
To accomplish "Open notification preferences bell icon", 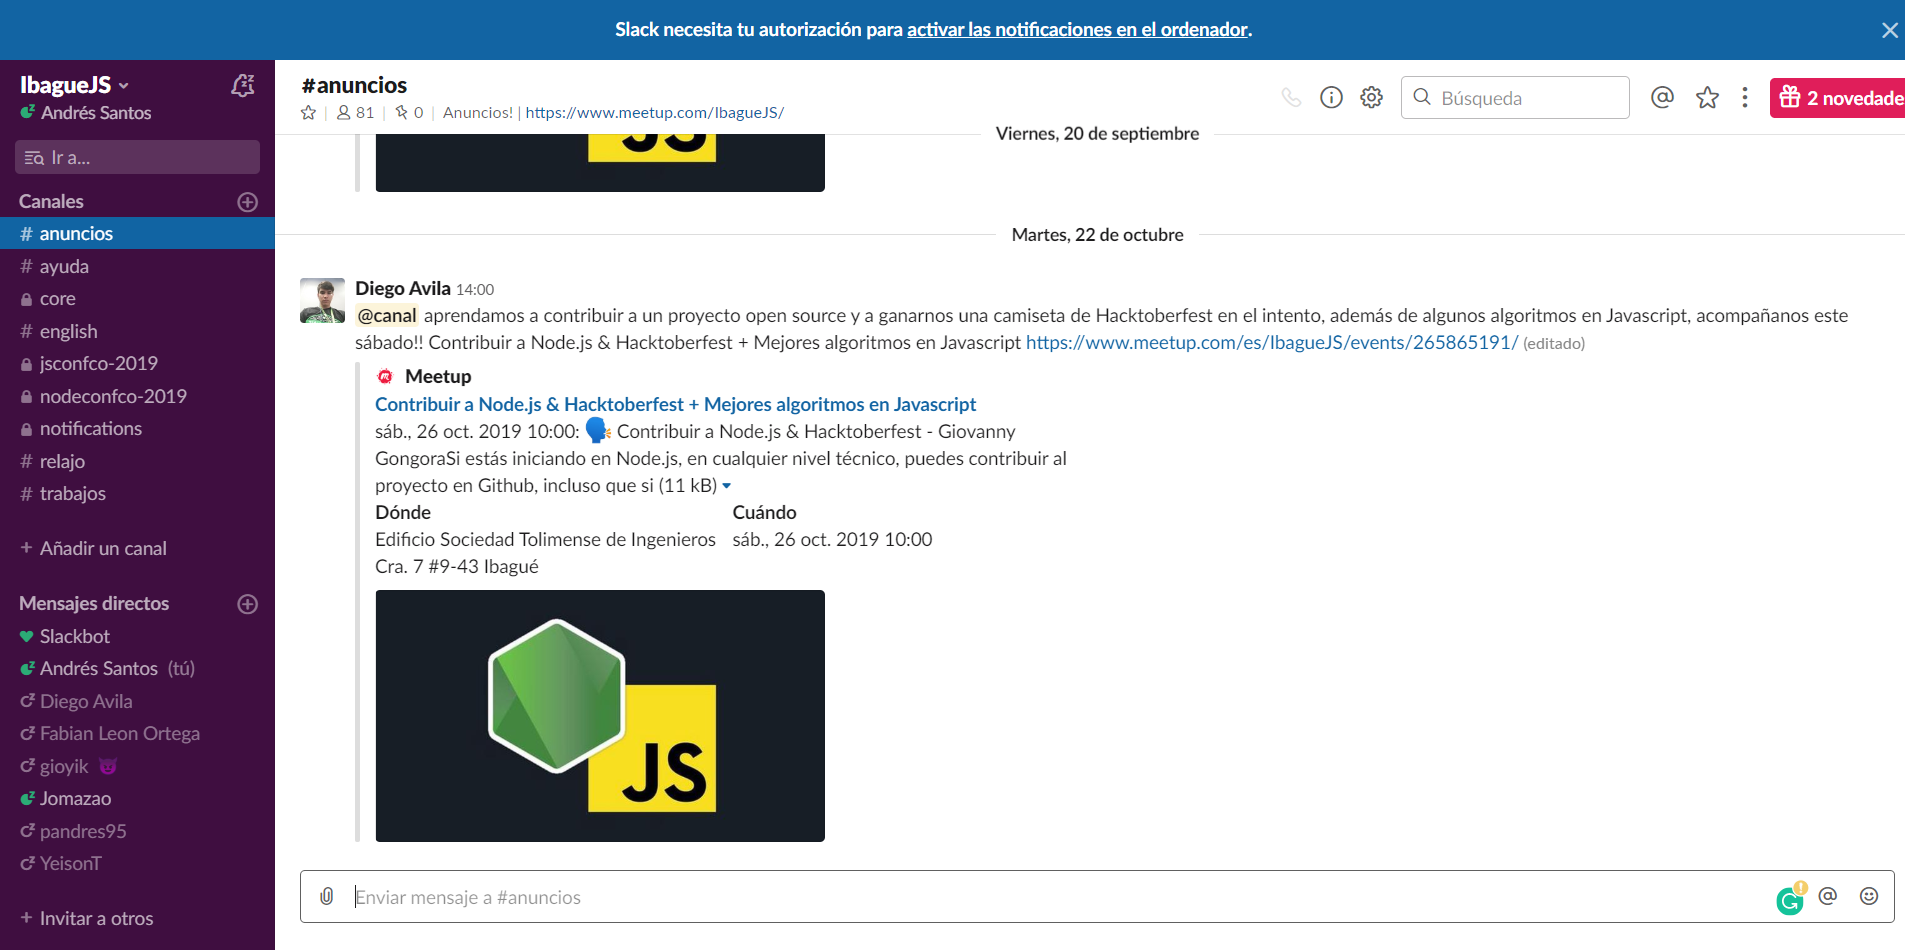I will (x=243, y=86).
